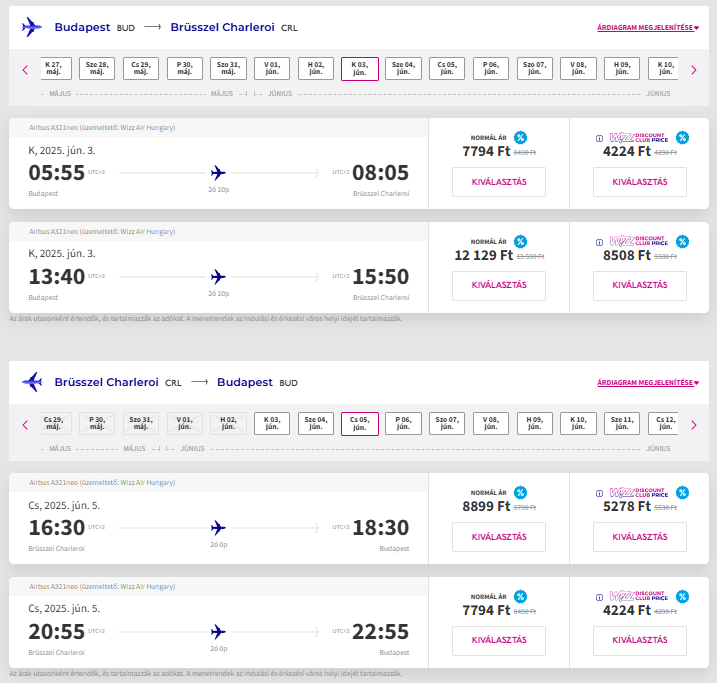Expand the outbound price chart (Árdiagram megjelenítése)
The image size is (717, 683).
647,27
